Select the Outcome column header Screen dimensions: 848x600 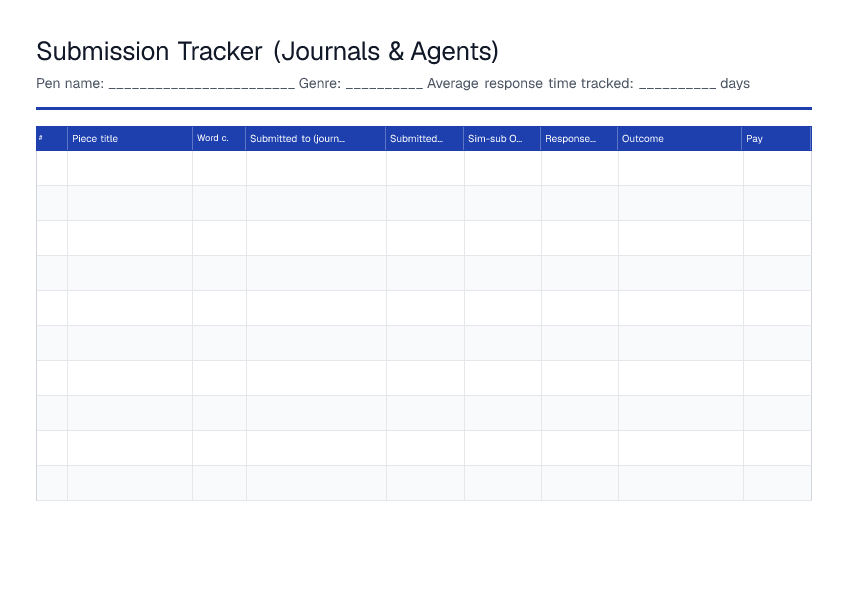680,139
